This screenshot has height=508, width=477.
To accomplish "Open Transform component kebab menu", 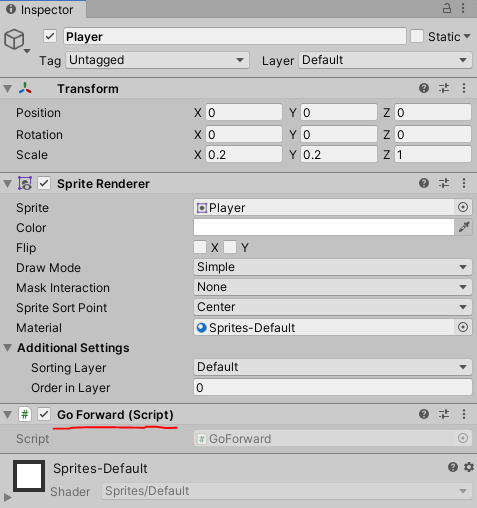I will click(x=464, y=88).
